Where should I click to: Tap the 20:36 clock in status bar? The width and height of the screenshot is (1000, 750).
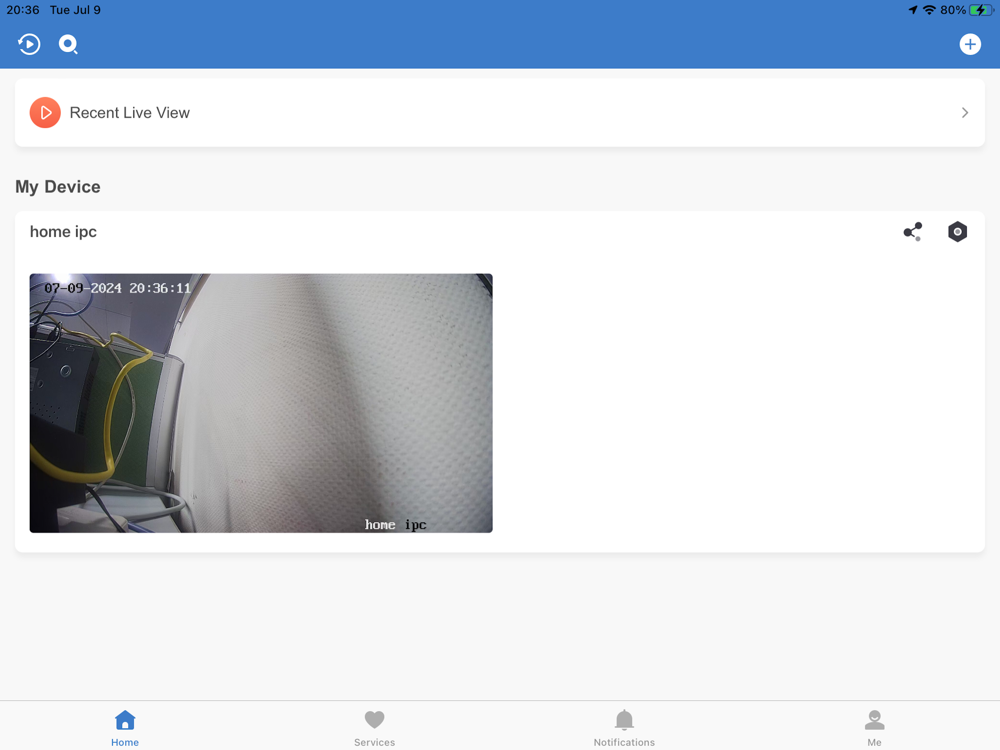[23, 10]
